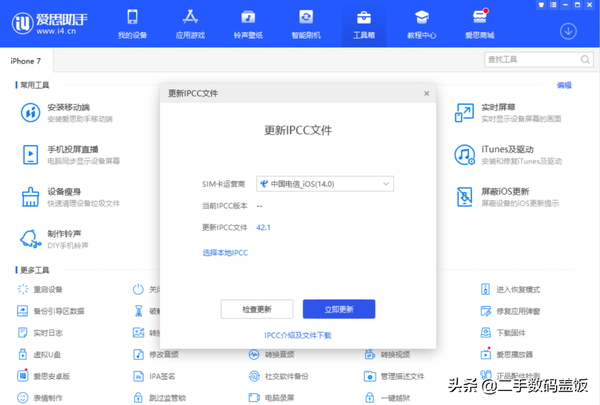Open 管理描述文件 icon
This screenshot has width=600, height=405.
pyautogui.click(x=370, y=376)
